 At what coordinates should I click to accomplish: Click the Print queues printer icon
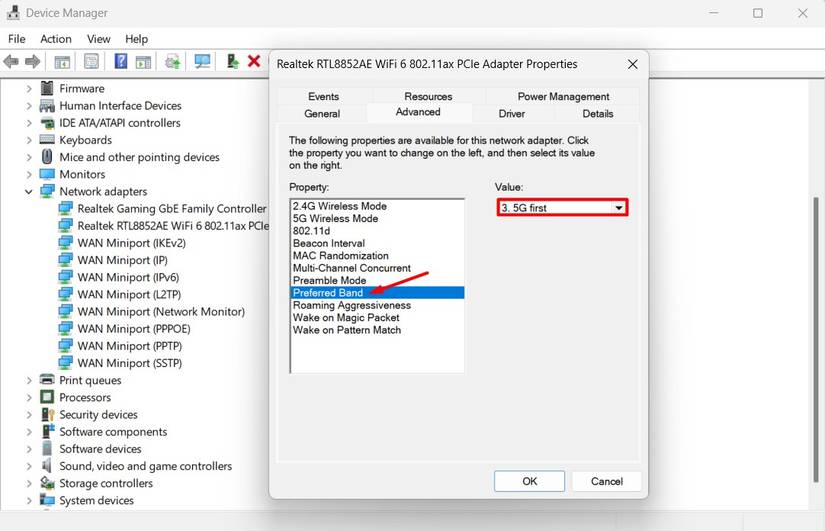(x=47, y=379)
